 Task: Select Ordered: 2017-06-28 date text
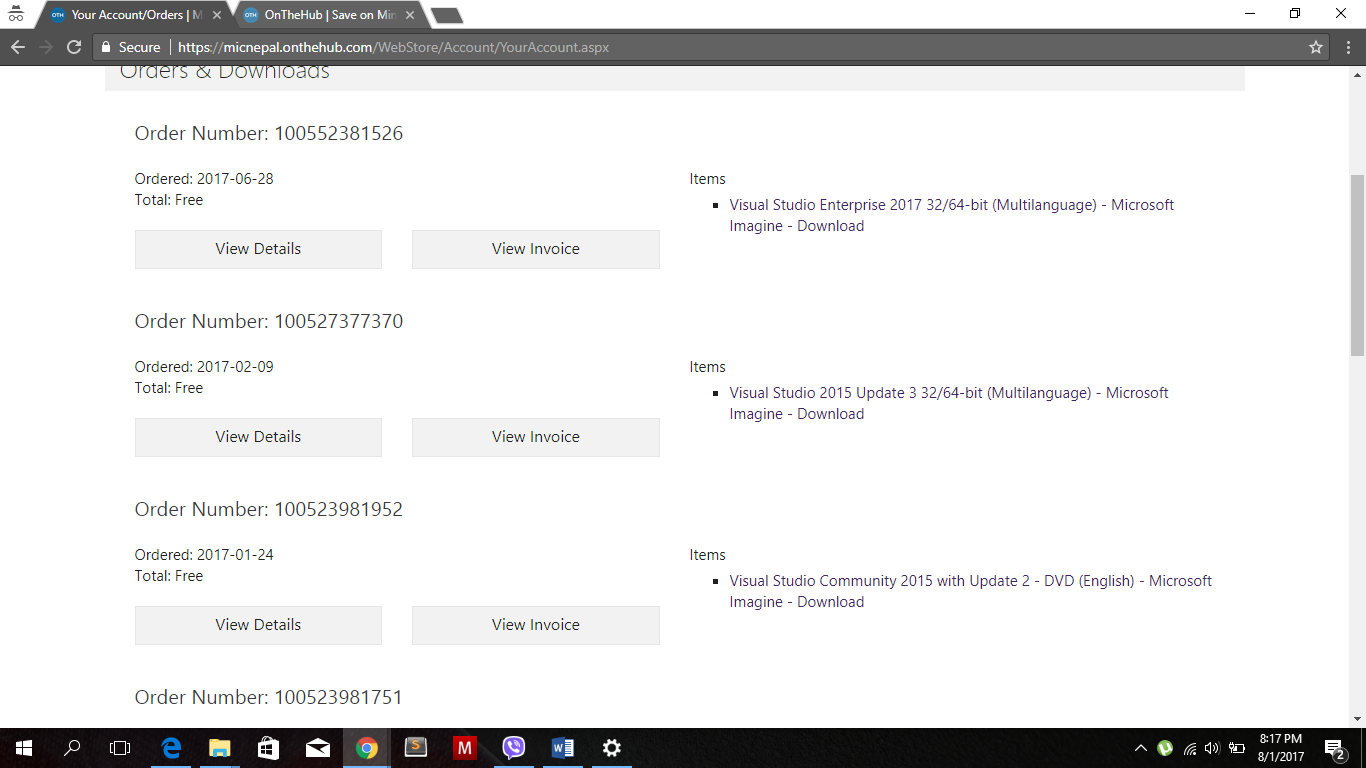204,179
